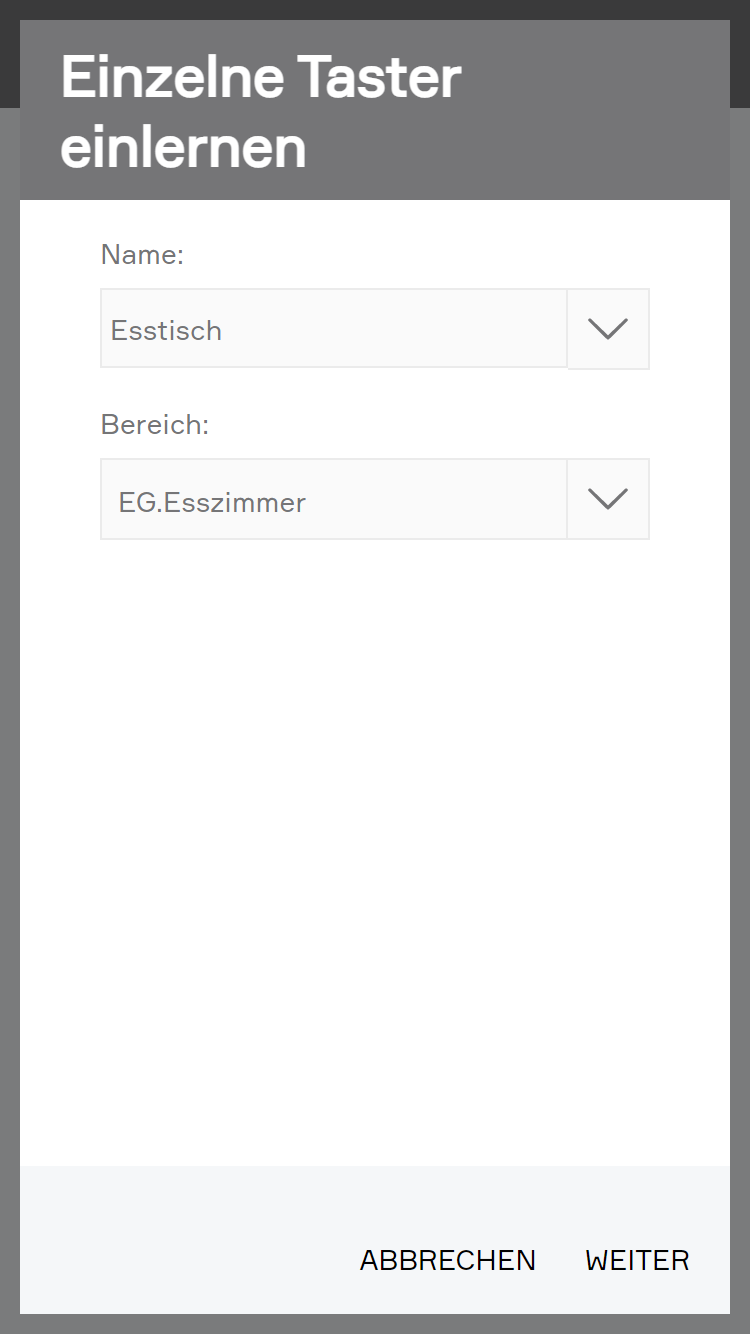Image resolution: width=750 pixels, height=1334 pixels.
Task: Expand the Bereich dropdown arrow
Action: point(608,499)
